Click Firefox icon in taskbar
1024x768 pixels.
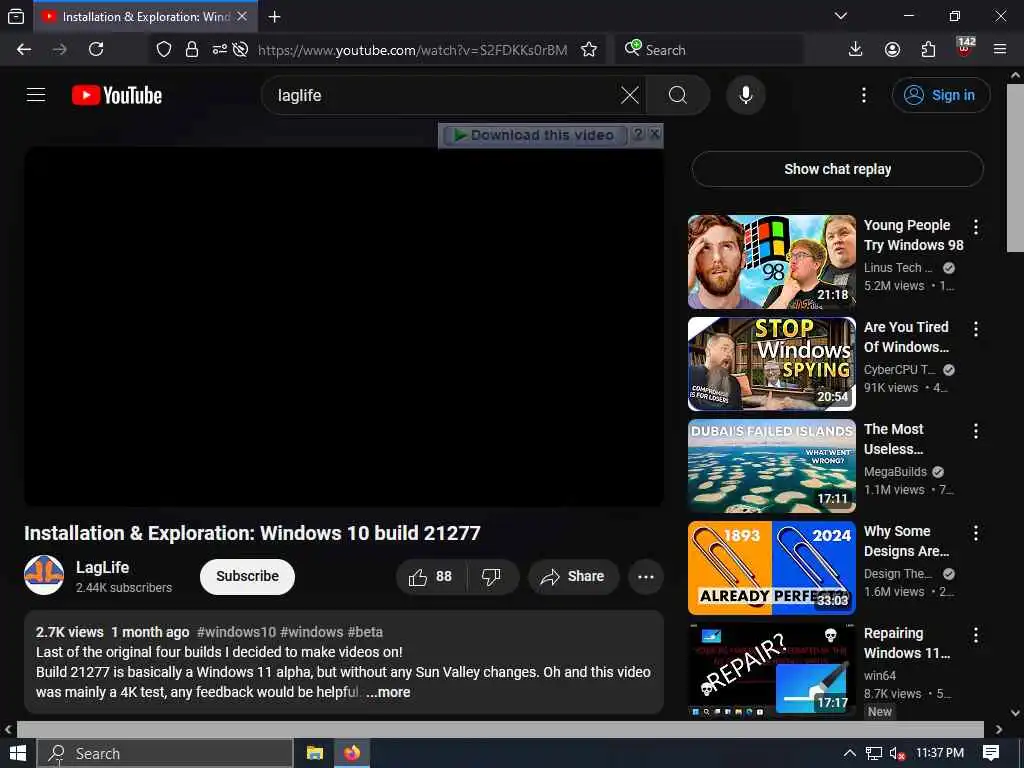352,753
